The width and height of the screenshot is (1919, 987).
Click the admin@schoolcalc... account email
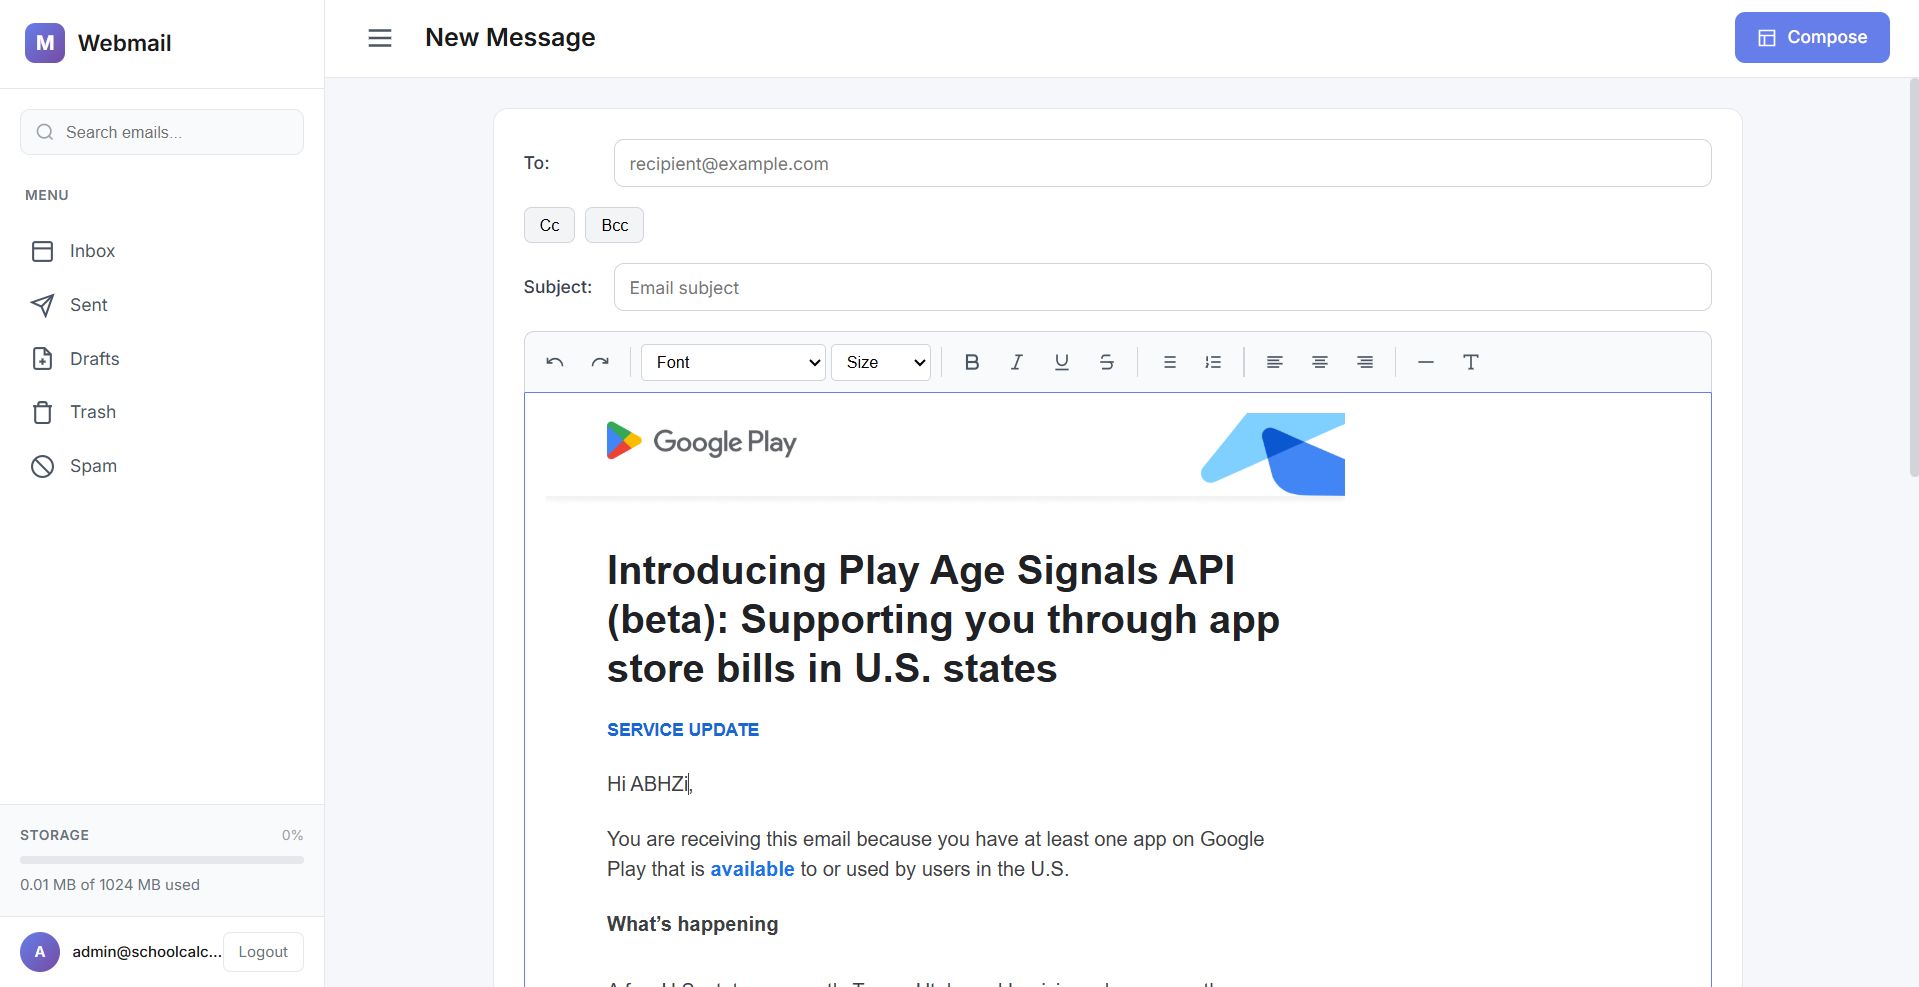click(x=147, y=952)
